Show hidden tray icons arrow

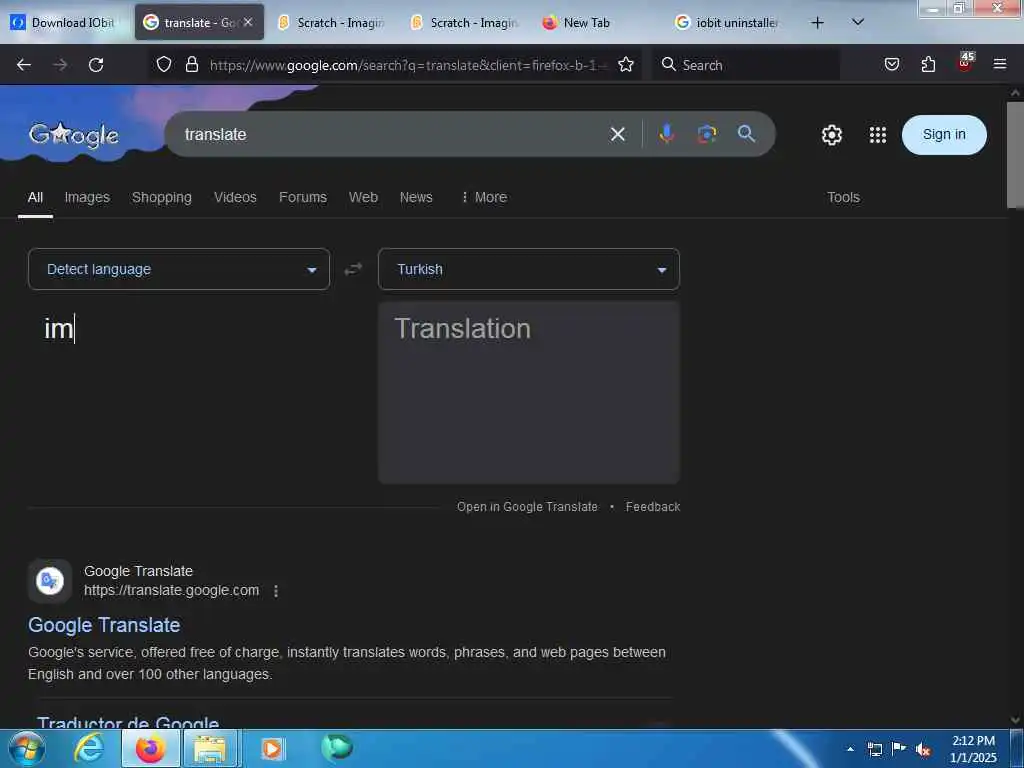coord(850,749)
